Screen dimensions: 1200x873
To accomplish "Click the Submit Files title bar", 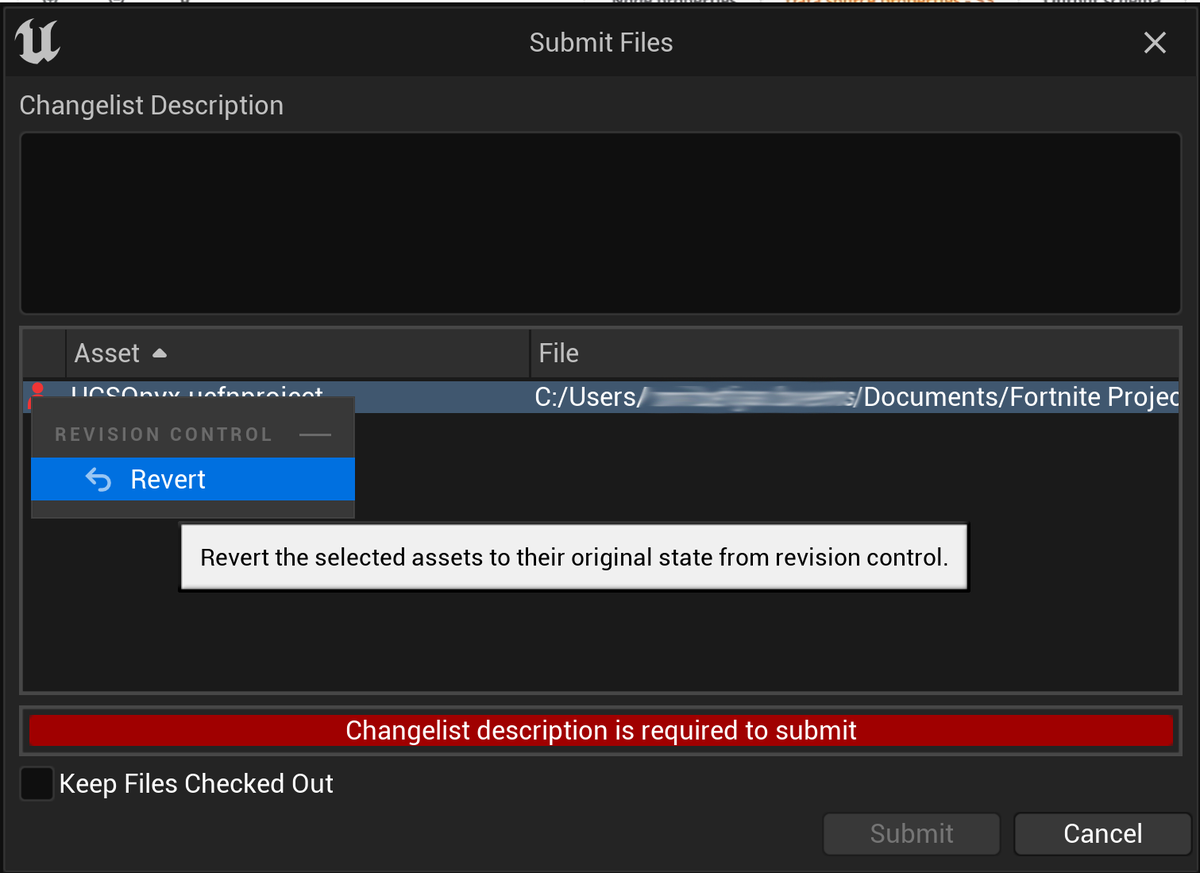I will pyautogui.click(x=600, y=42).
